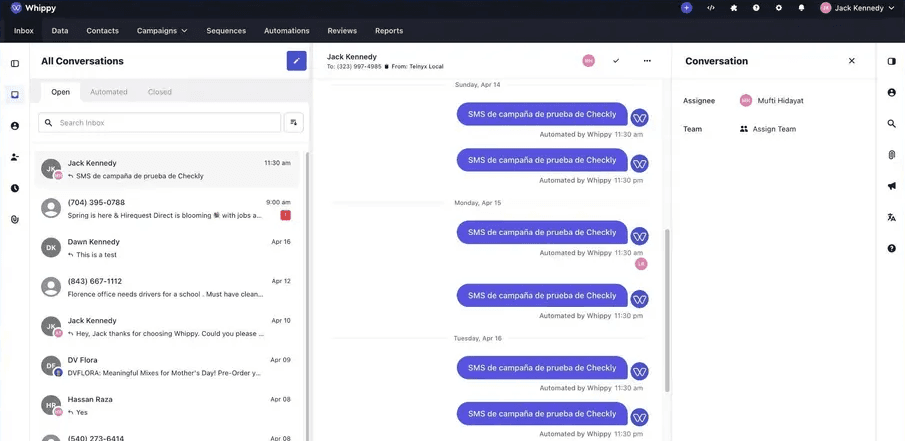Open the notifications bell

click(x=801, y=8)
